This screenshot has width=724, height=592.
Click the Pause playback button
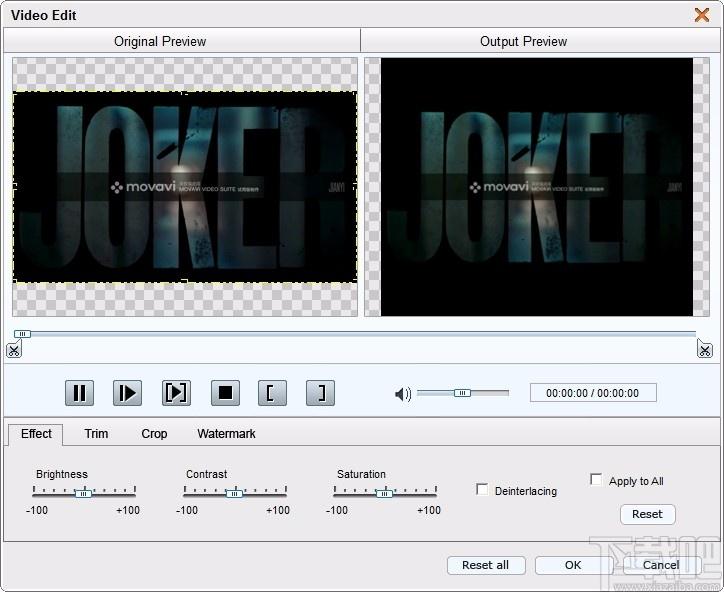pyautogui.click(x=79, y=393)
